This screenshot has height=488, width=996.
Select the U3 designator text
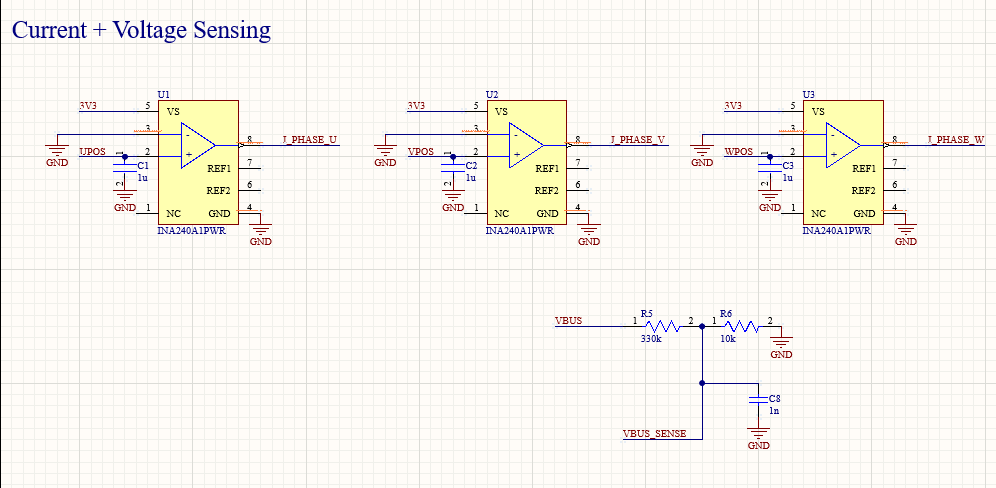click(x=809, y=95)
